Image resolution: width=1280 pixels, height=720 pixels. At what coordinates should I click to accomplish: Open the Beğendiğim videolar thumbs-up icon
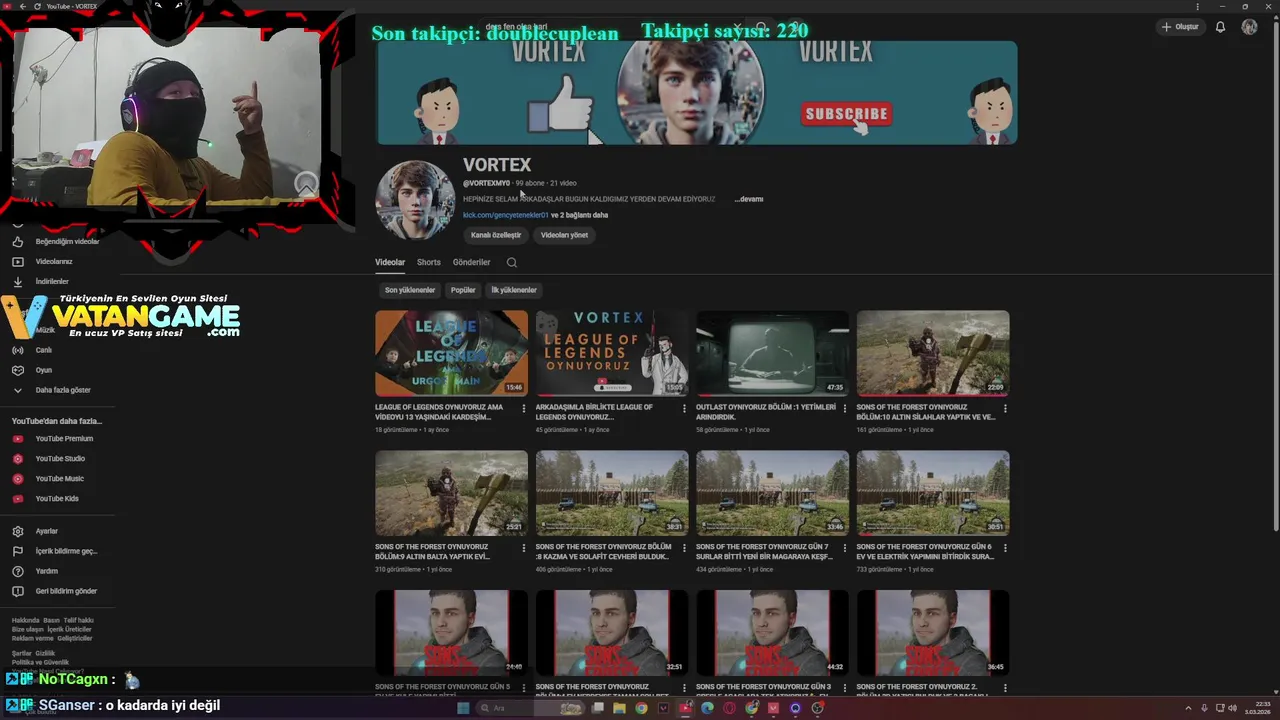tap(17, 241)
